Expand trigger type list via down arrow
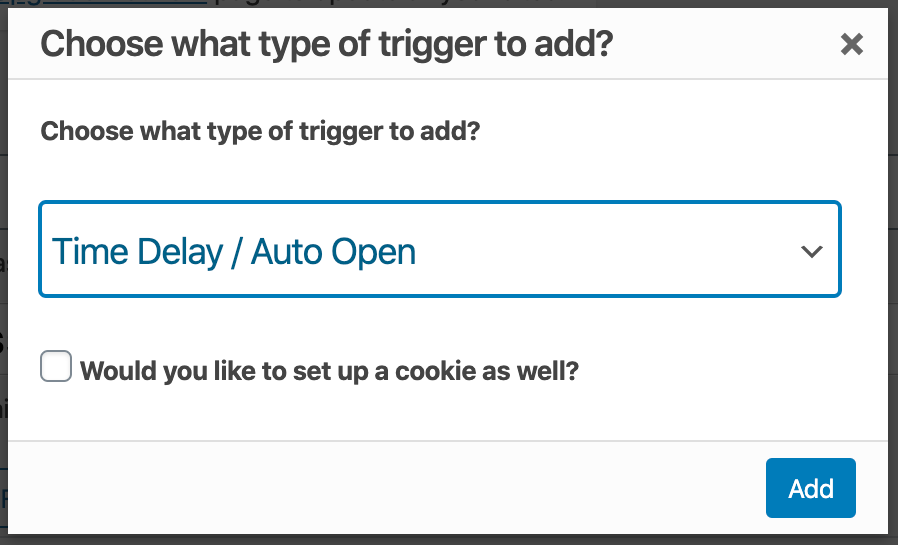This screenshot has width=898, height=545. click(812, 251)
